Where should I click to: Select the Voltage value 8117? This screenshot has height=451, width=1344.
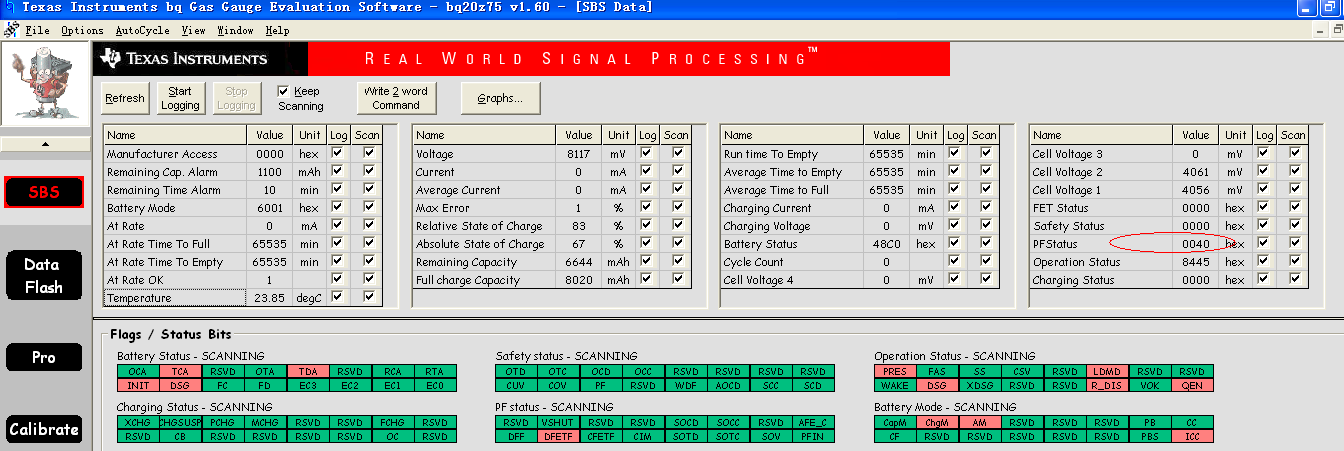[579, 154]
